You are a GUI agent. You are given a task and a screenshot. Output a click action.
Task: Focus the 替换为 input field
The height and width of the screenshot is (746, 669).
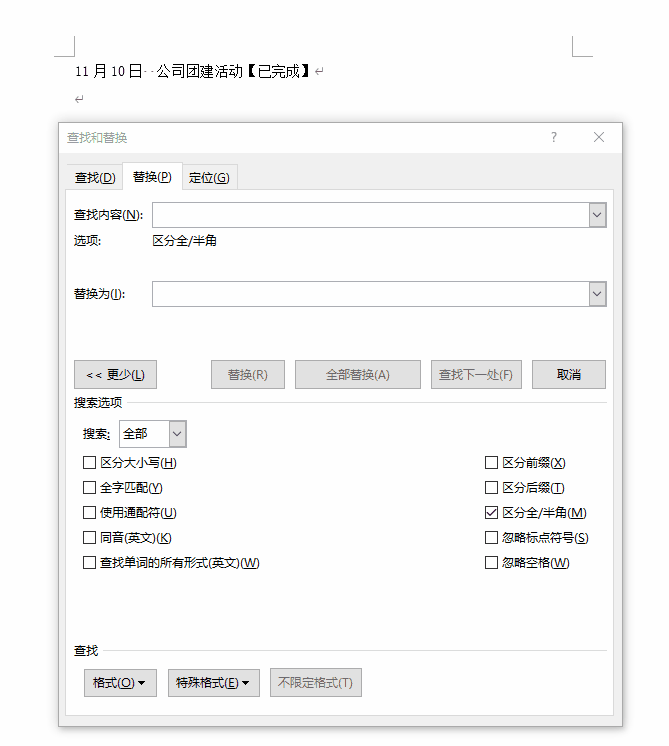click(x=371, y=294)
